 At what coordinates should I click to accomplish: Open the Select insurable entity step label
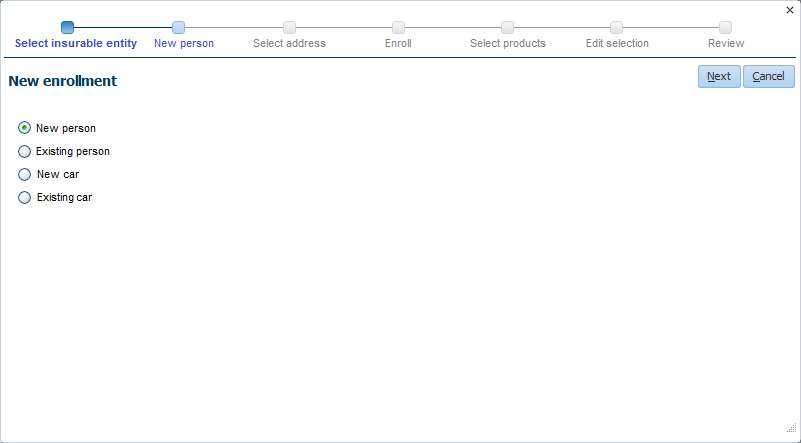click(76, 43)
